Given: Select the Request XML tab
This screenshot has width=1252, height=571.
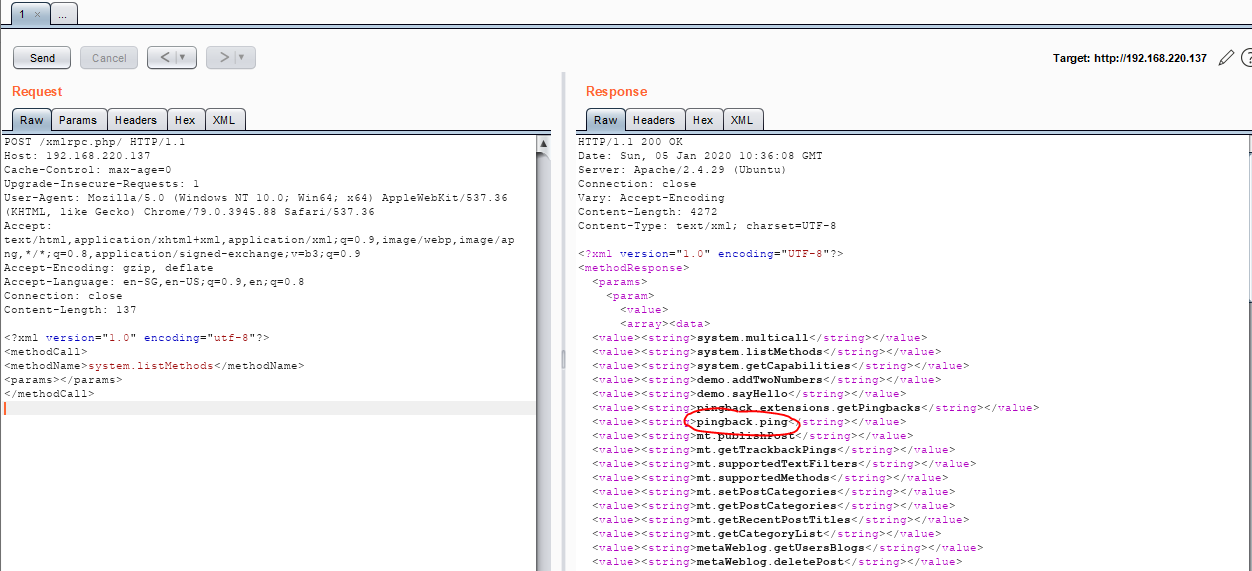Looking at the screenshot, I should [x=224, y=120].
